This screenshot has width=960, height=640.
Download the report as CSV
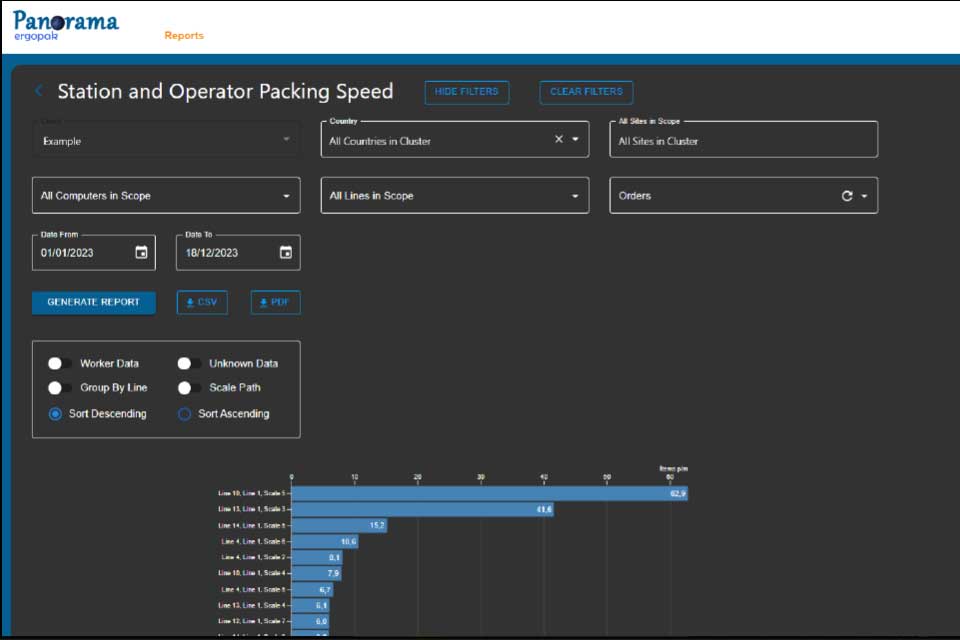coord(202,303)
